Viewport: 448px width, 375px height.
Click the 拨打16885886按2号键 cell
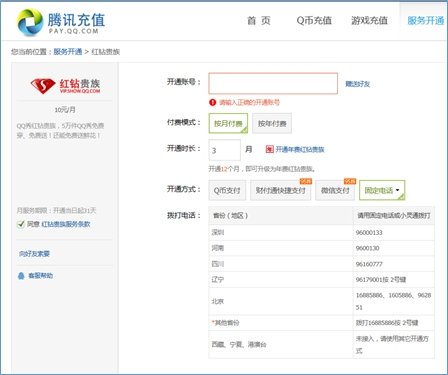click(x=393, y=323)
